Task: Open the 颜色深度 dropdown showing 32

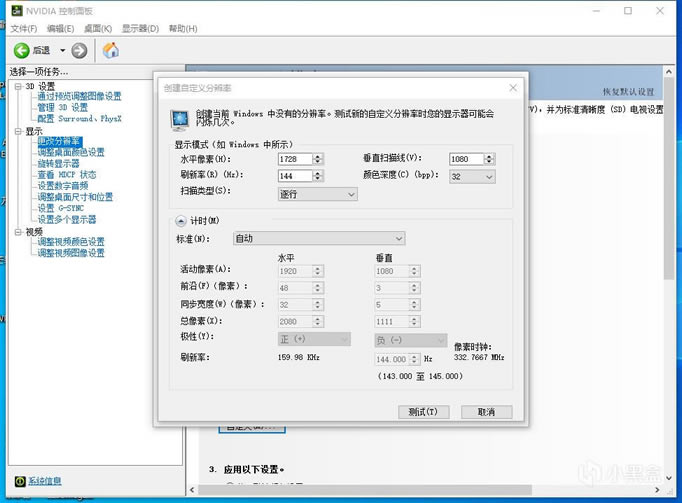Action: tap(472, 177)
